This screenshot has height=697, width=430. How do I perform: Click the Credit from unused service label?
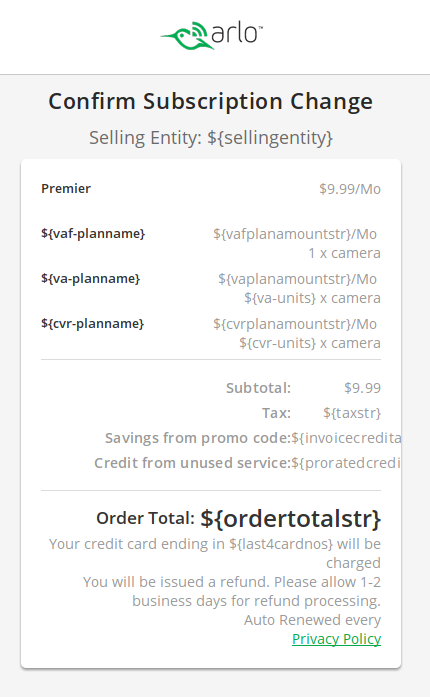193,463
